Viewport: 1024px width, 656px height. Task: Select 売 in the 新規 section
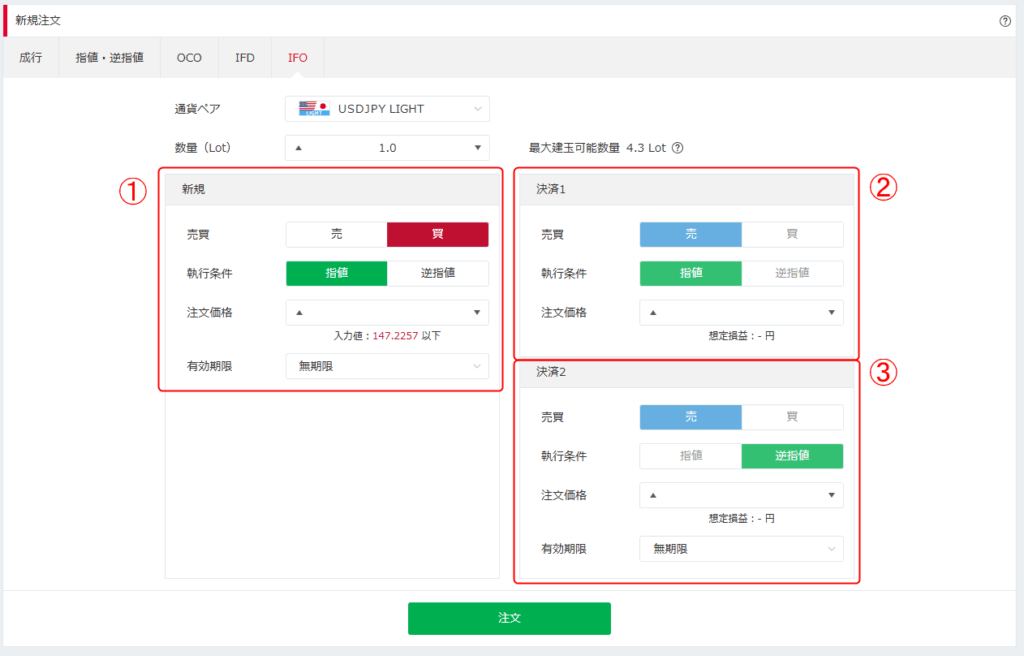pos(336,234)
